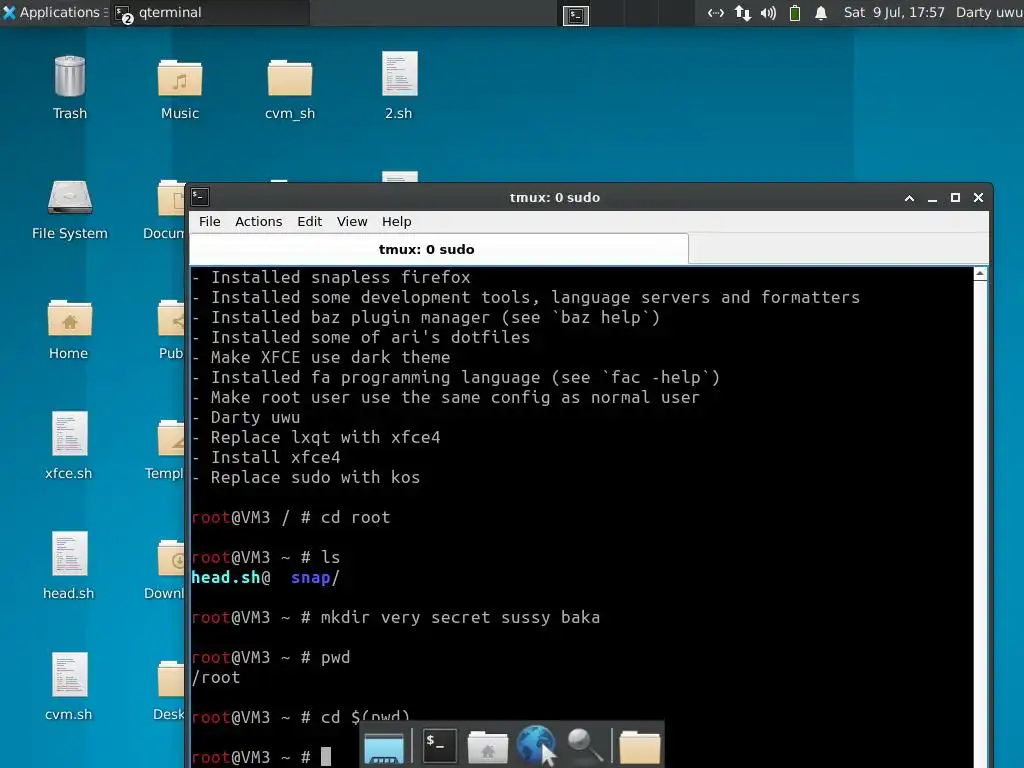
Task: Select the 'tmux: 0 sudo' terminal tab
Action: [x=439, y=249]
